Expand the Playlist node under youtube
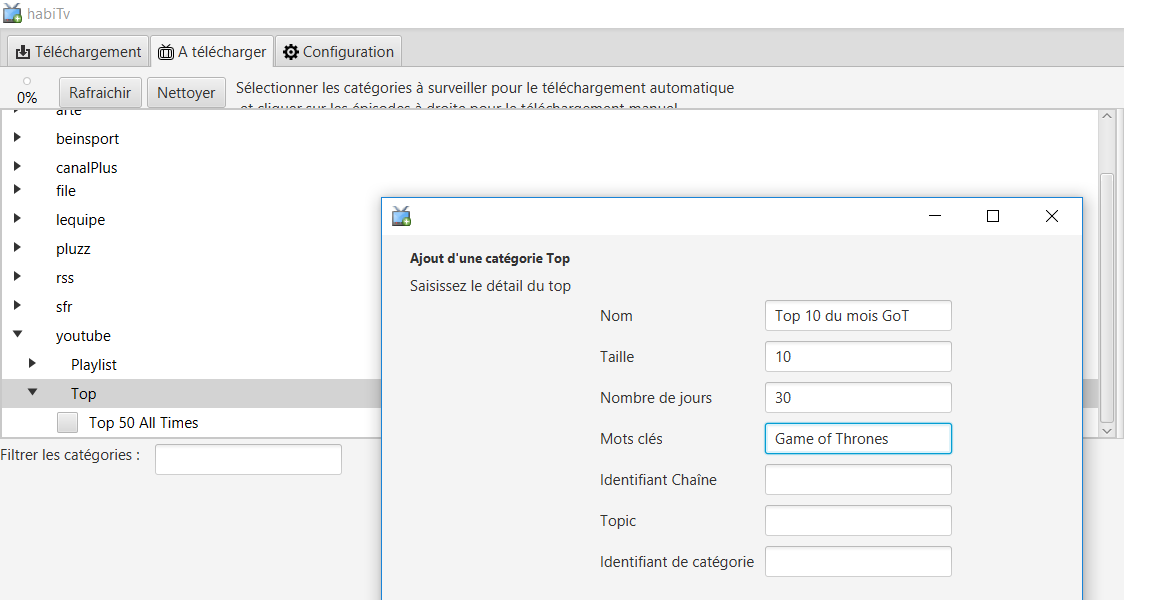This screenshot has height=600, width=1152. 33,364
